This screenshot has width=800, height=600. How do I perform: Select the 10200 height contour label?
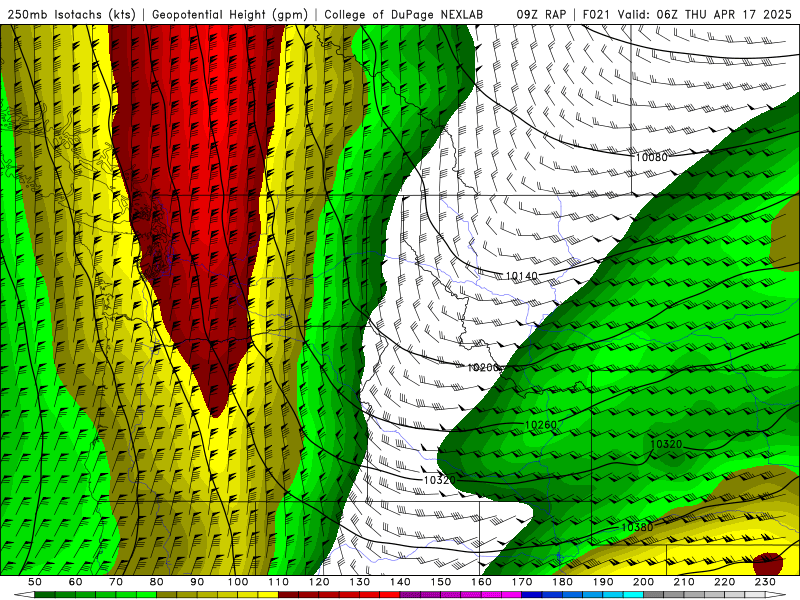click(x=484, y=367)
